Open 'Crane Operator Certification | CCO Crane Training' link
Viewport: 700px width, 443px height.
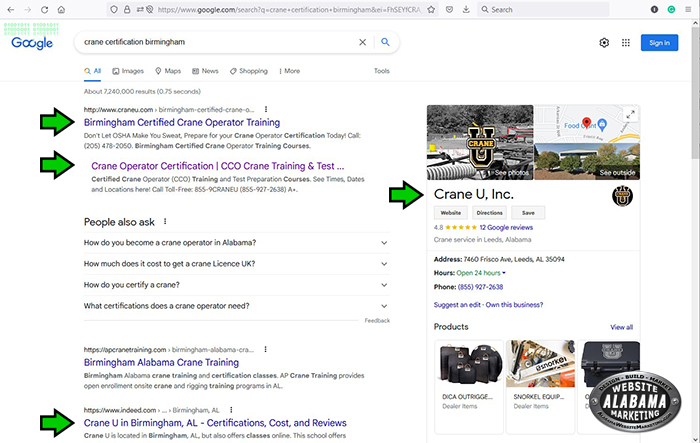(x=218, y=166)
